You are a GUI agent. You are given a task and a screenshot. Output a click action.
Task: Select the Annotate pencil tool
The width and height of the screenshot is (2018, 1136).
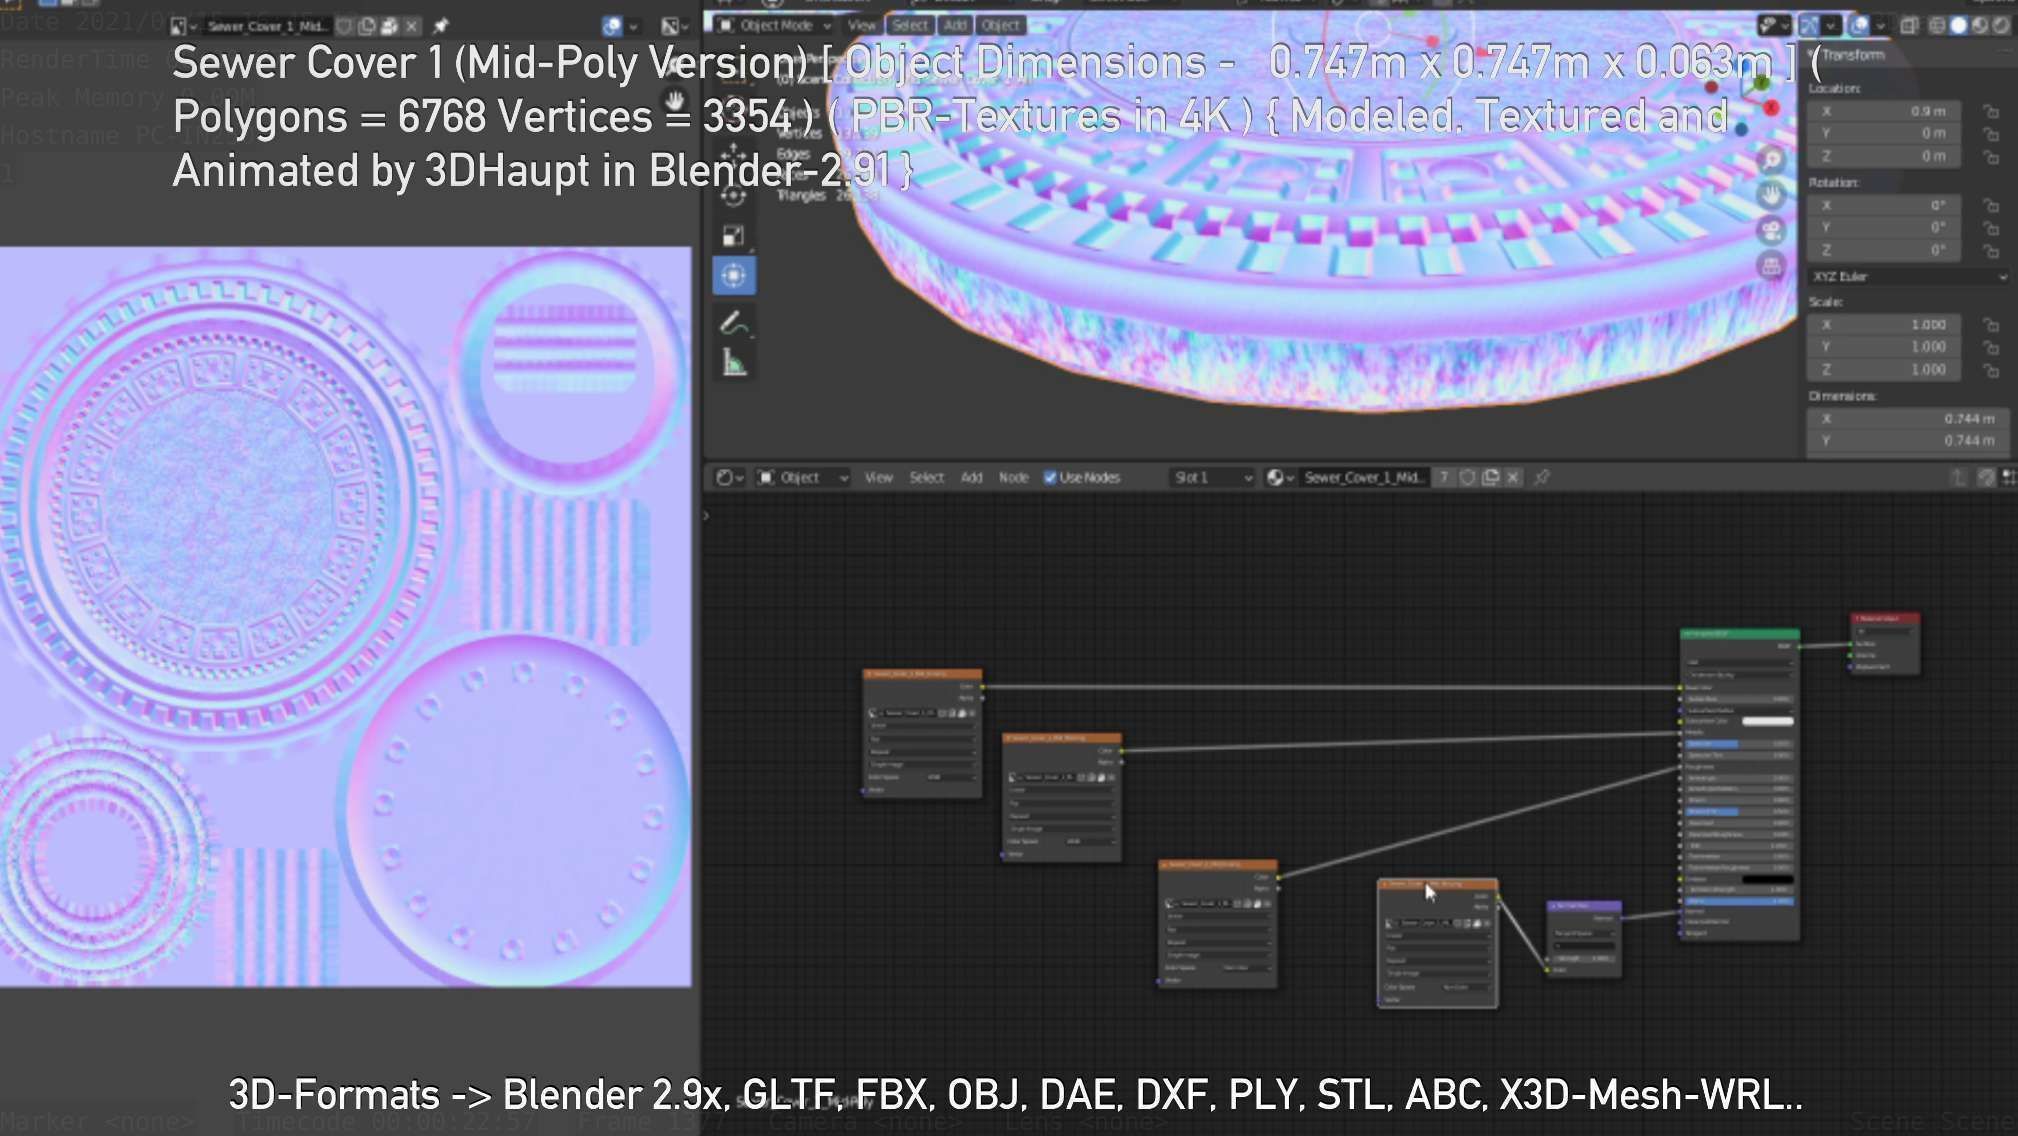coord(733,322)
